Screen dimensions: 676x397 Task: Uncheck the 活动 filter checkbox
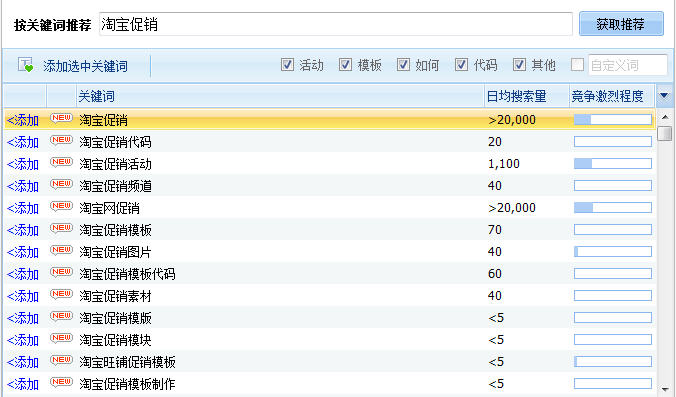click(x=287, y=65)
